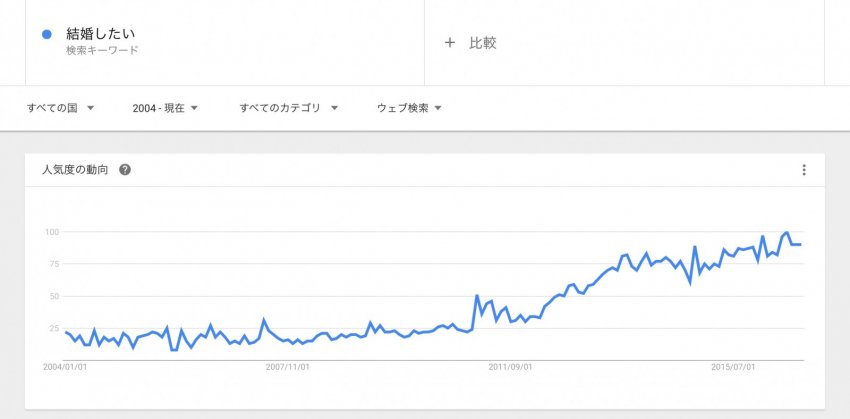Expand the すべてのカテゴリ category dropdown
Screen dimensions: 850x419
[x=289, y=108]
